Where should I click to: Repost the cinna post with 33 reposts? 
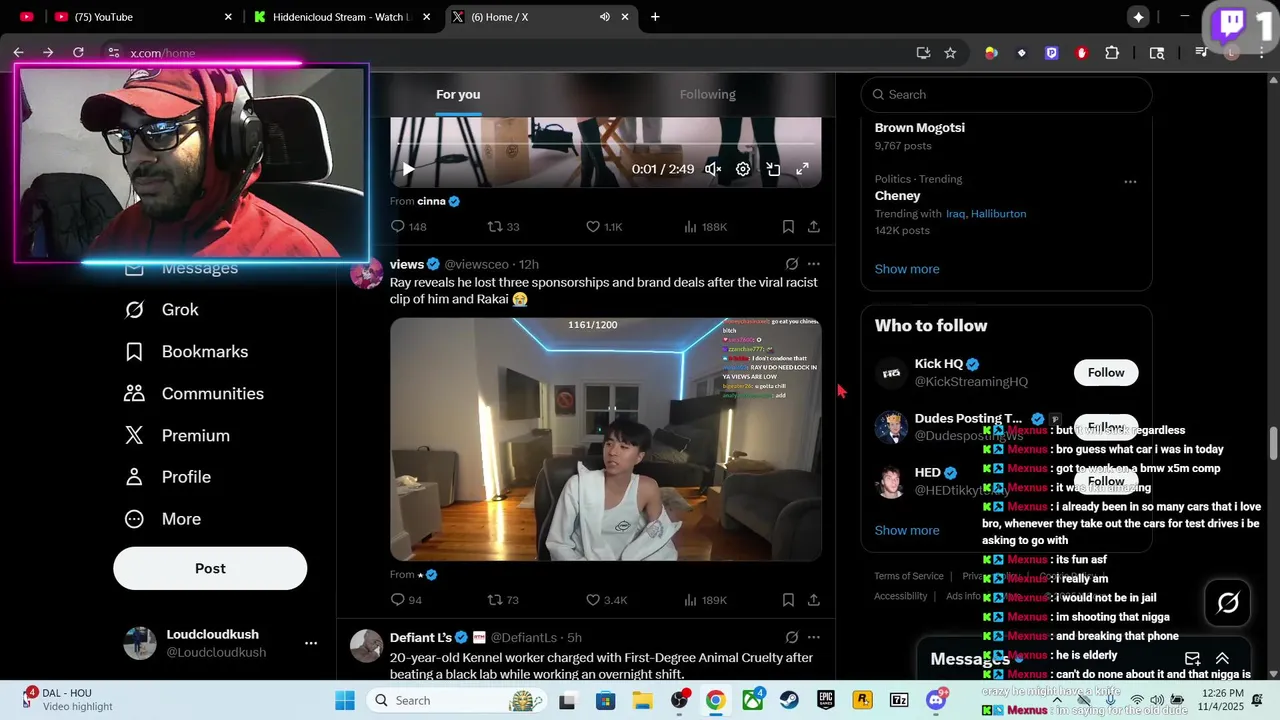pos(503,227)
